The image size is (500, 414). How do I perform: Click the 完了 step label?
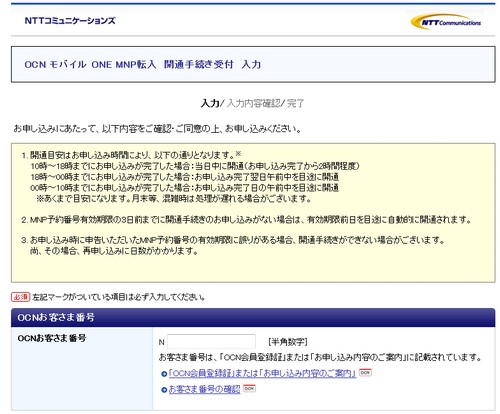tap(295, 103)
